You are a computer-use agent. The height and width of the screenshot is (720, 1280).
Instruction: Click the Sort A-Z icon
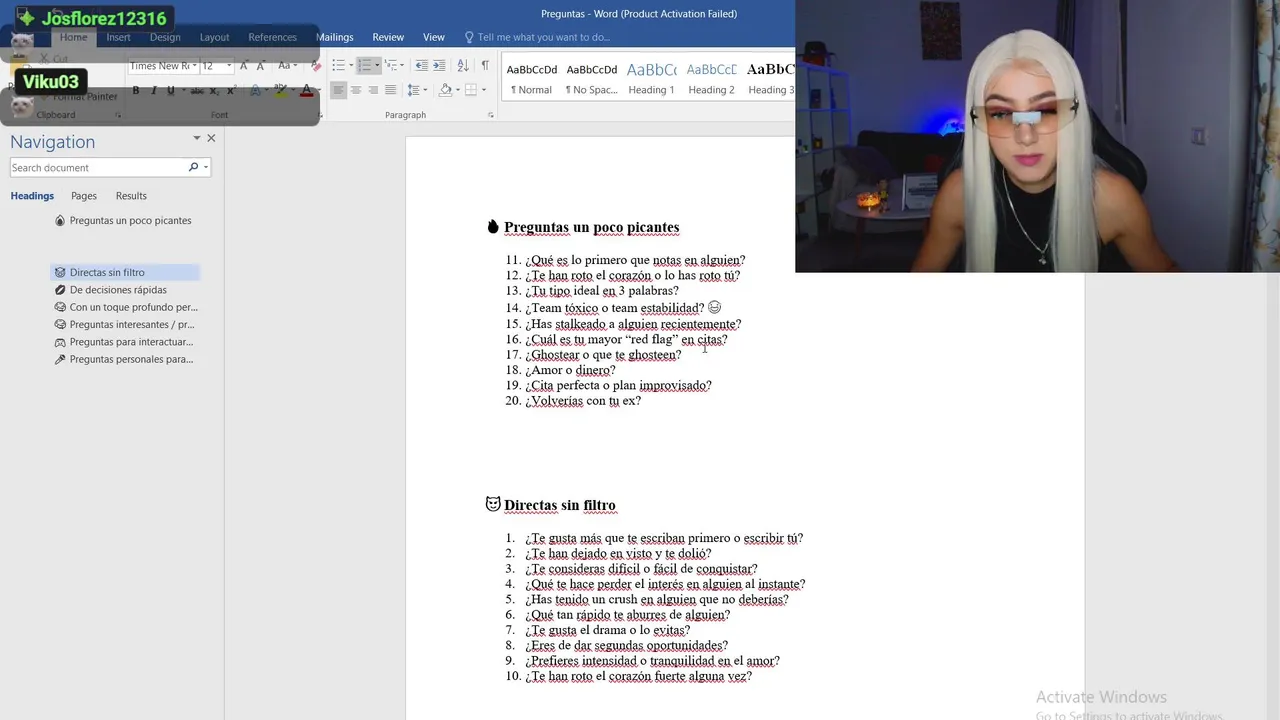(x=462, y=65)
